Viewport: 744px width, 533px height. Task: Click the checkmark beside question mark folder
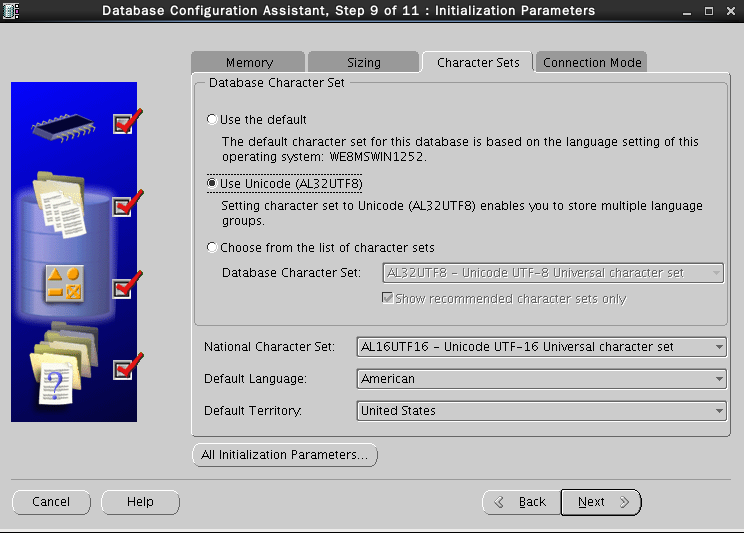(x=124, y=368)
